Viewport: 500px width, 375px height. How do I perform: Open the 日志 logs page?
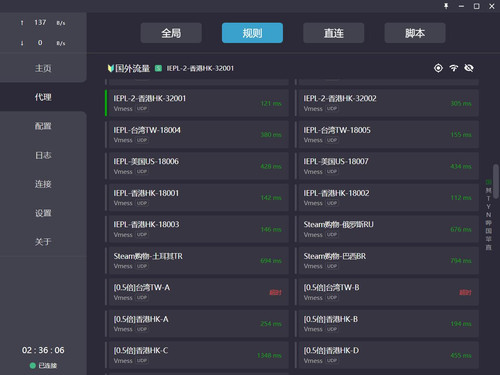[43, 155]
